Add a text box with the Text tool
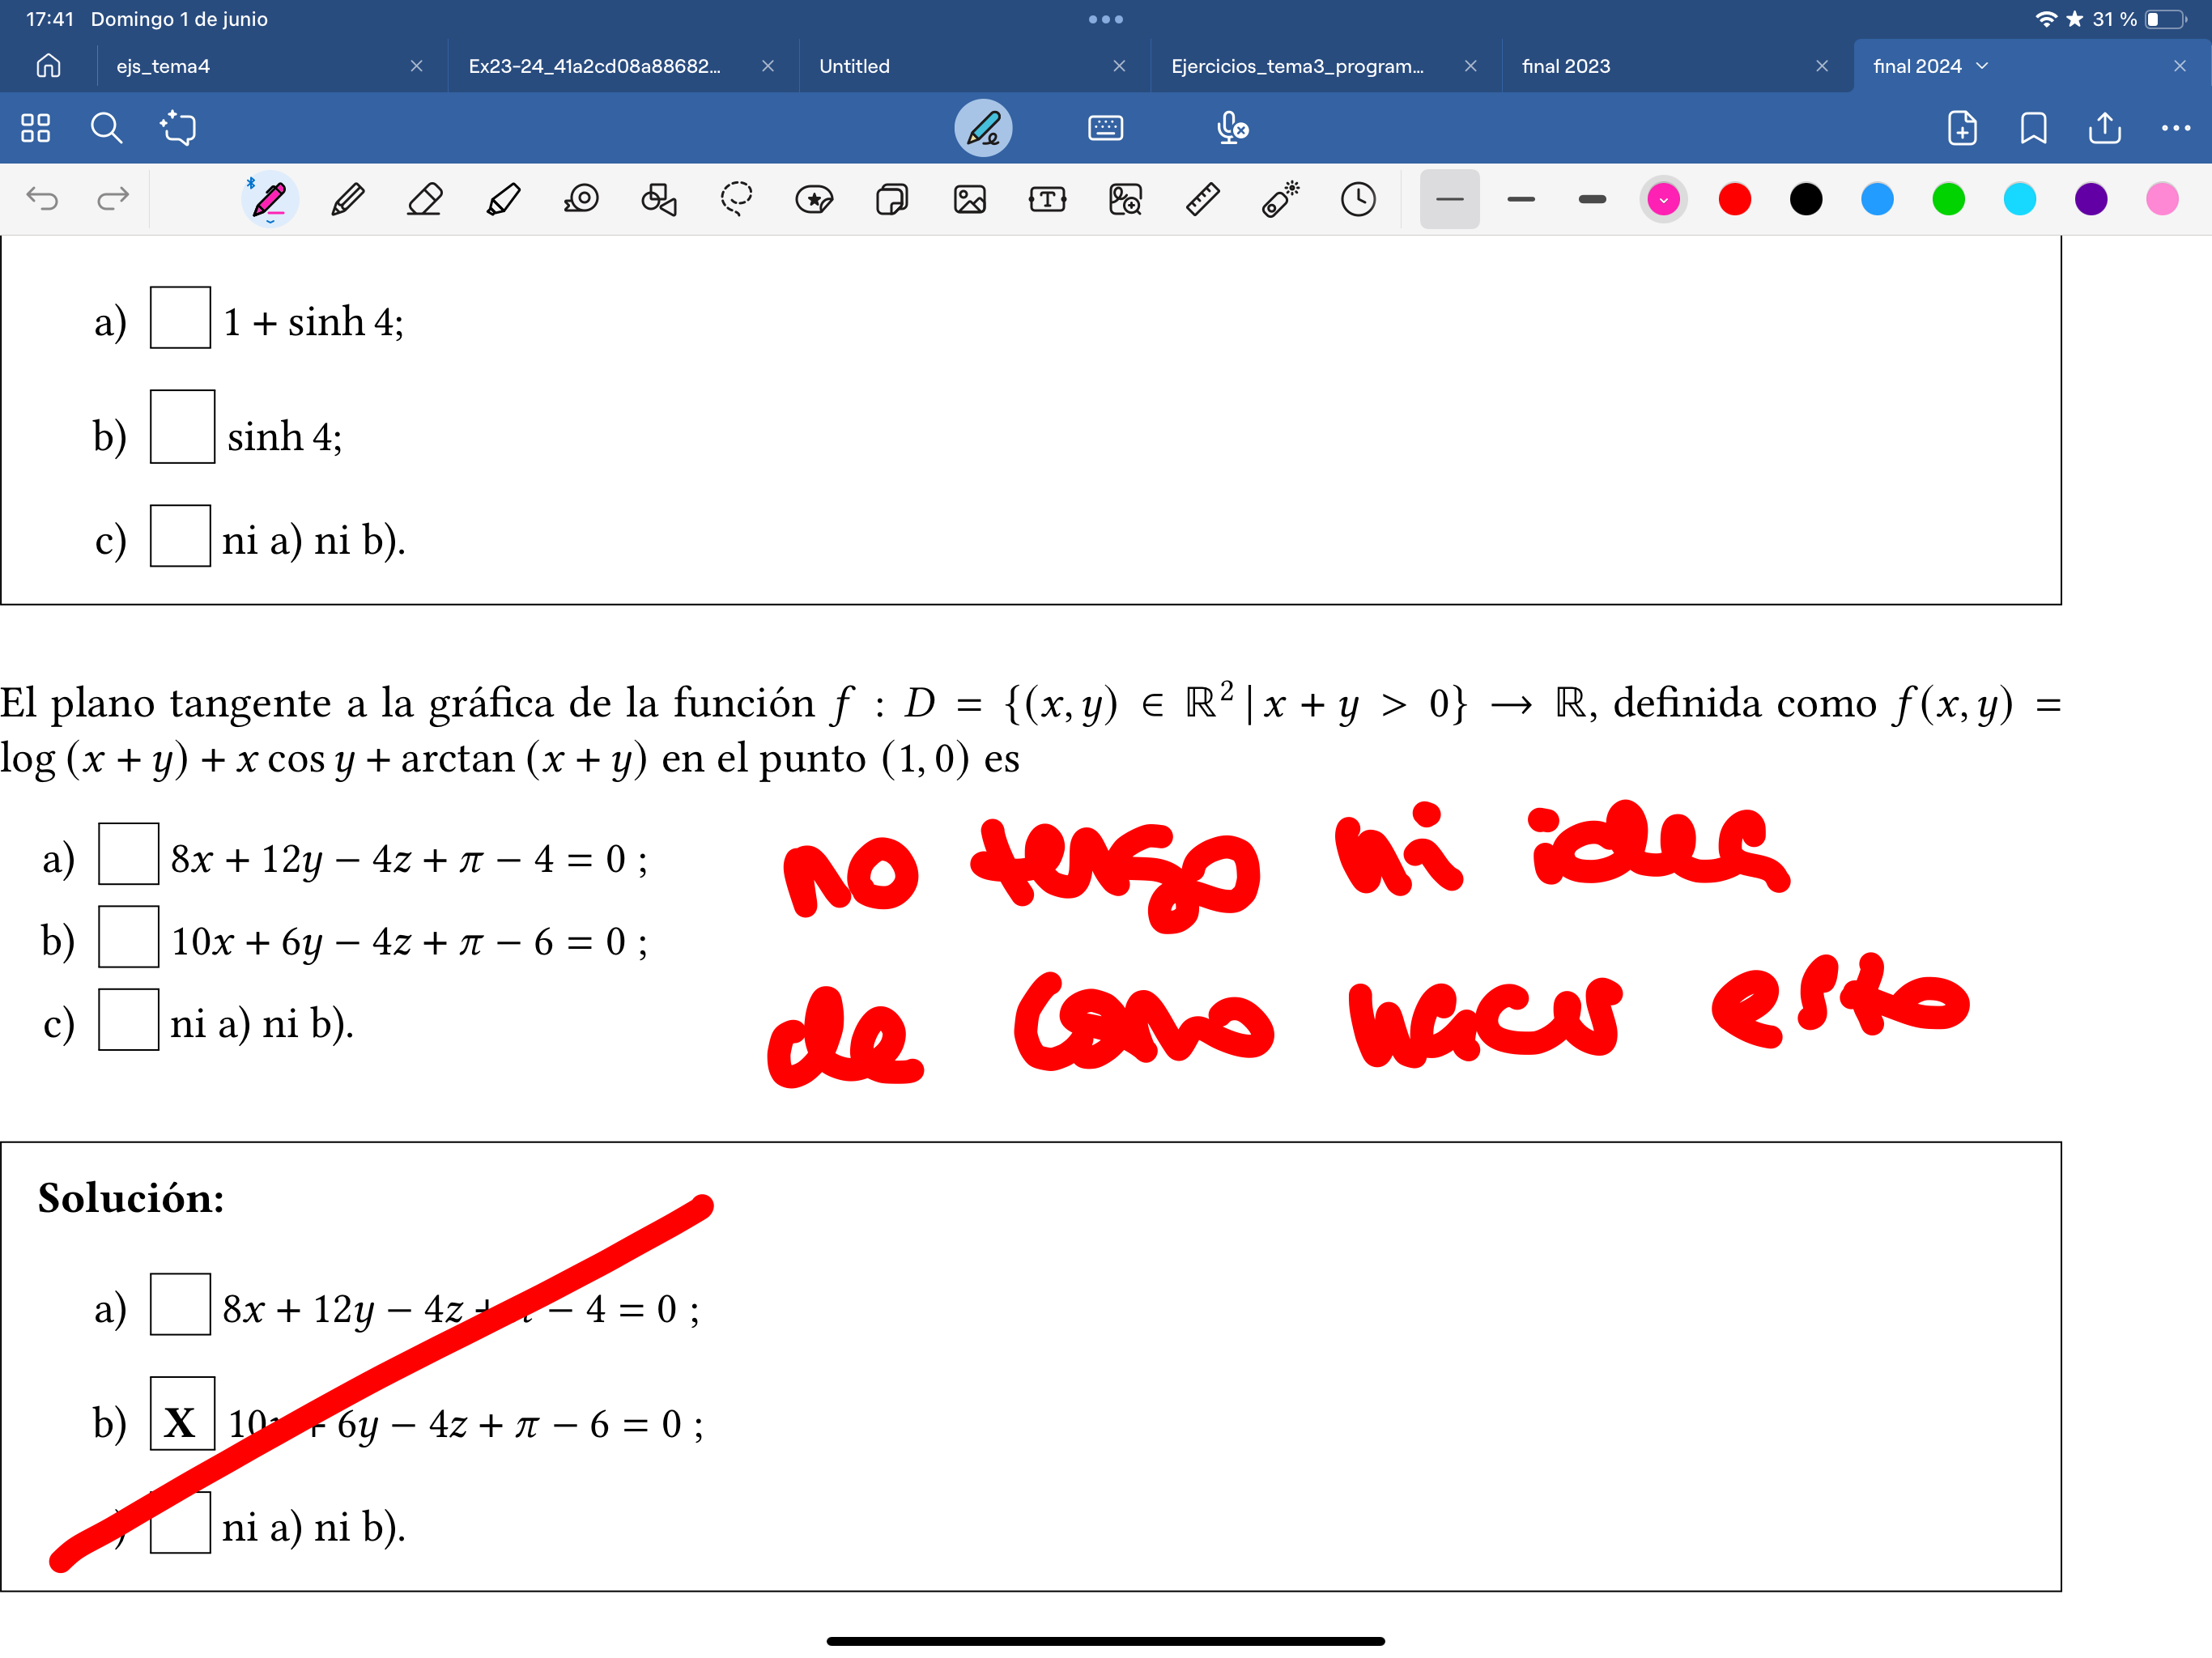The image size is (2212, 1658). pos(1047,199)
